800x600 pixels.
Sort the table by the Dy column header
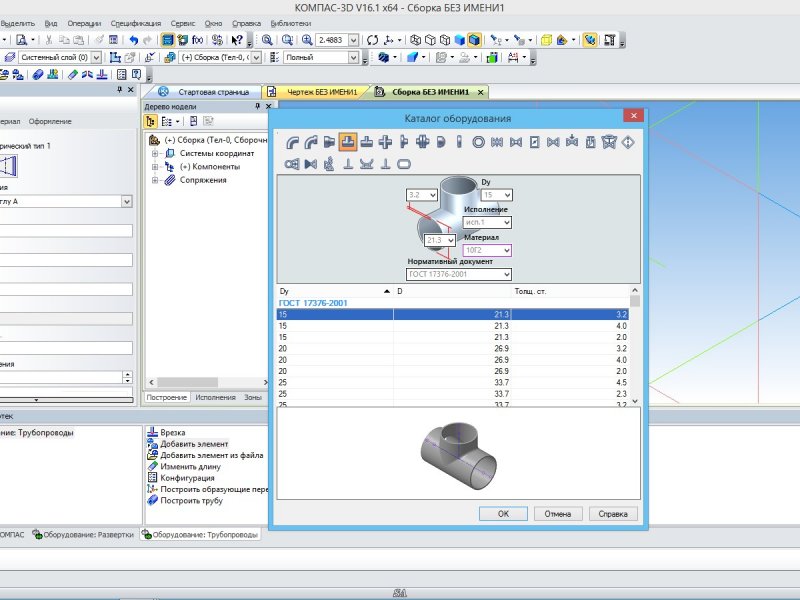(335, 291)
